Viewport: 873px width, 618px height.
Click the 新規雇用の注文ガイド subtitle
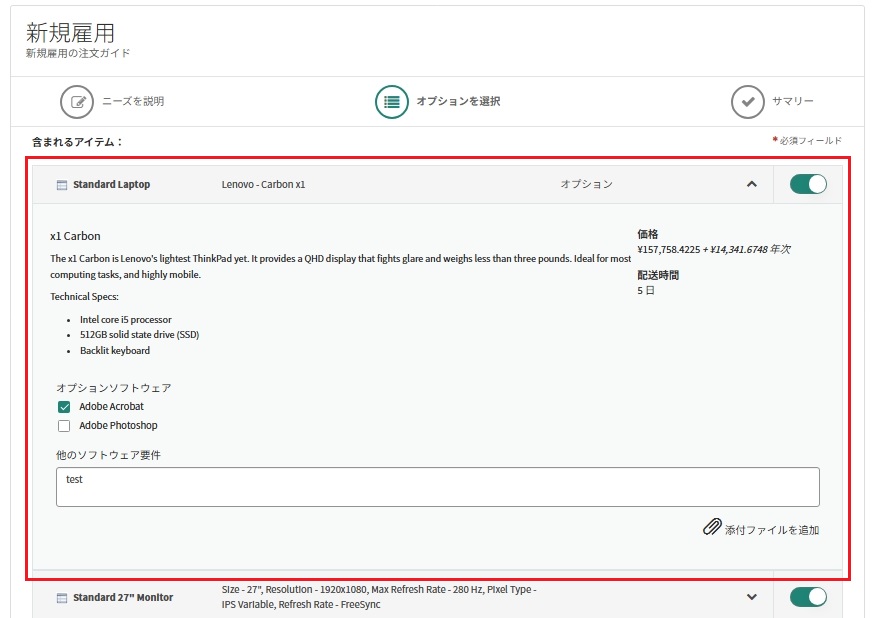(77, 53)
